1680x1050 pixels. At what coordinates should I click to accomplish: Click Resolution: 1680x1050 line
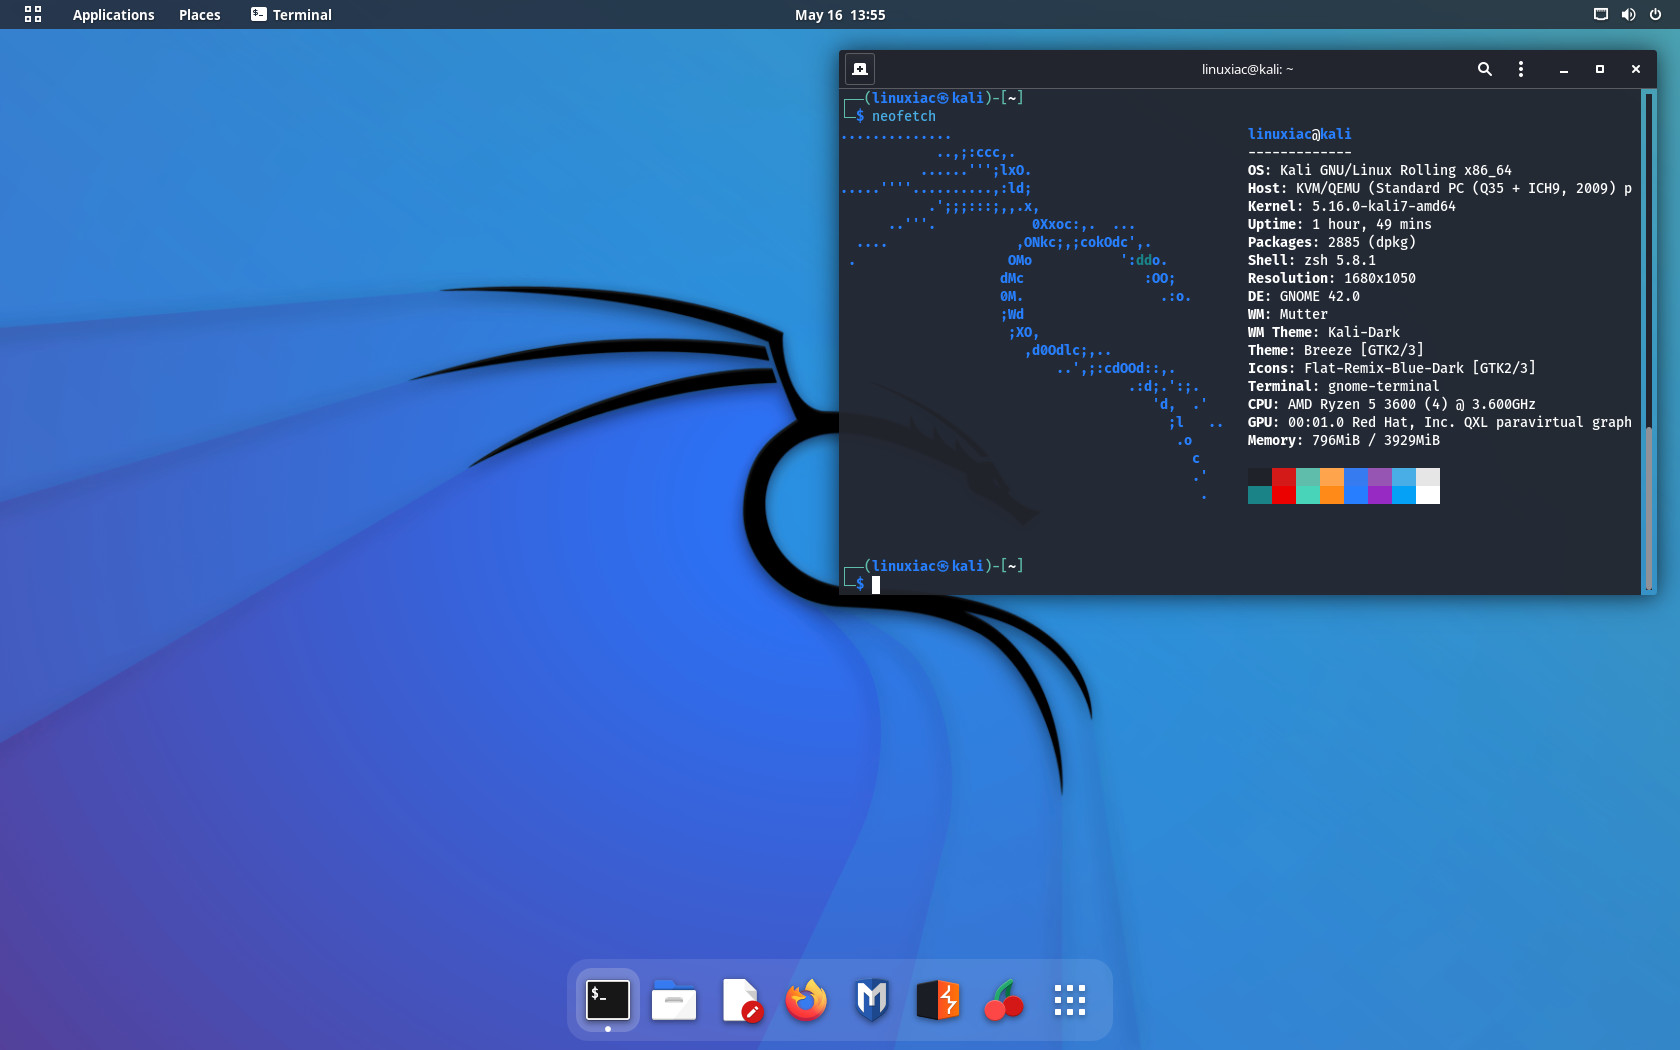coord(1332,278)
